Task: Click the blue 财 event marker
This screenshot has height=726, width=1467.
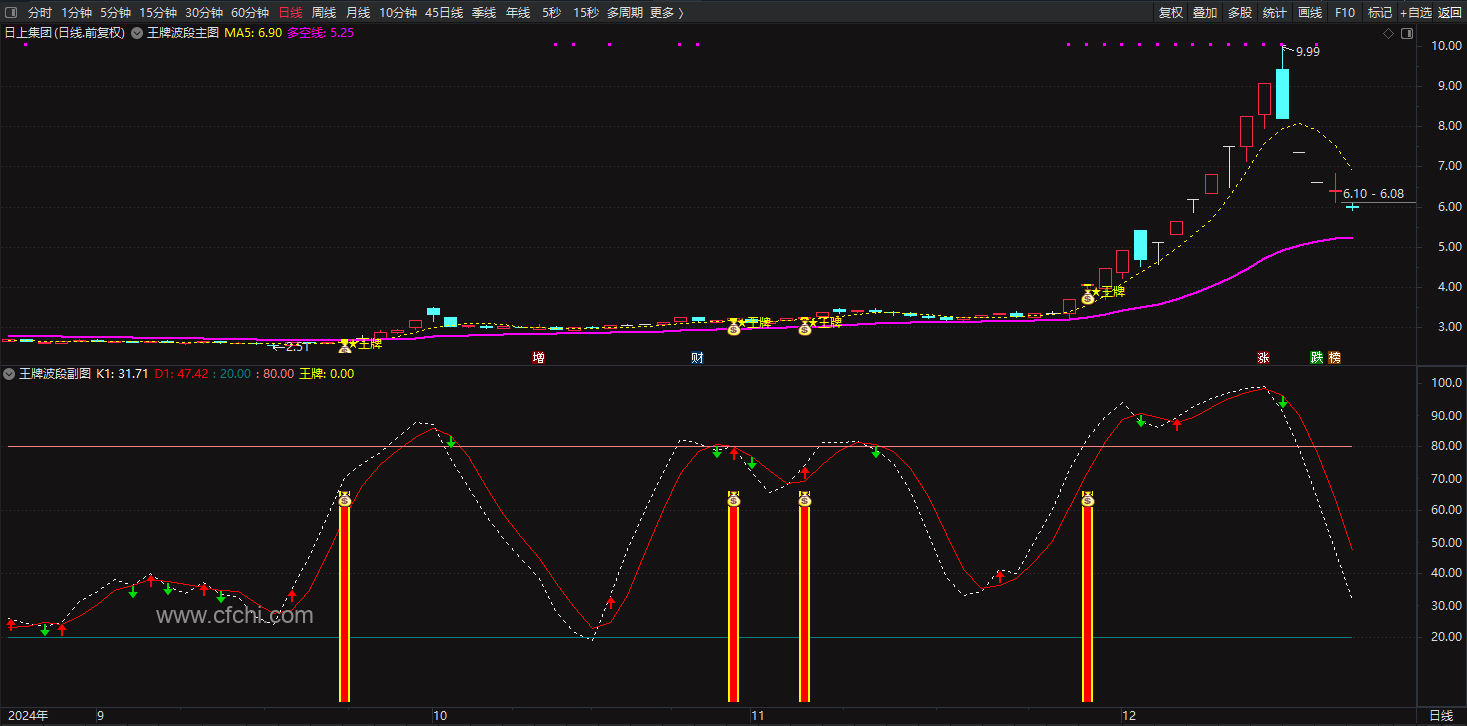Action: click(697, 357)
